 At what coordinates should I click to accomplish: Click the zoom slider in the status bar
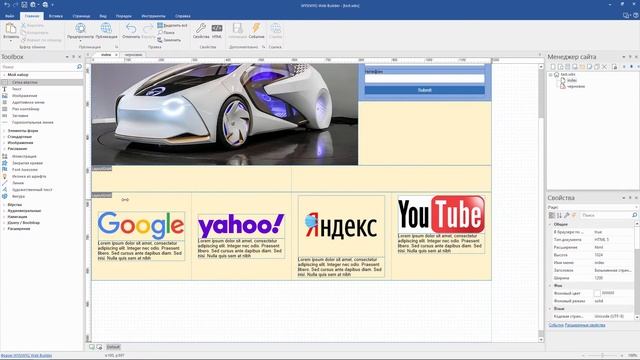(x=602, y=356)
